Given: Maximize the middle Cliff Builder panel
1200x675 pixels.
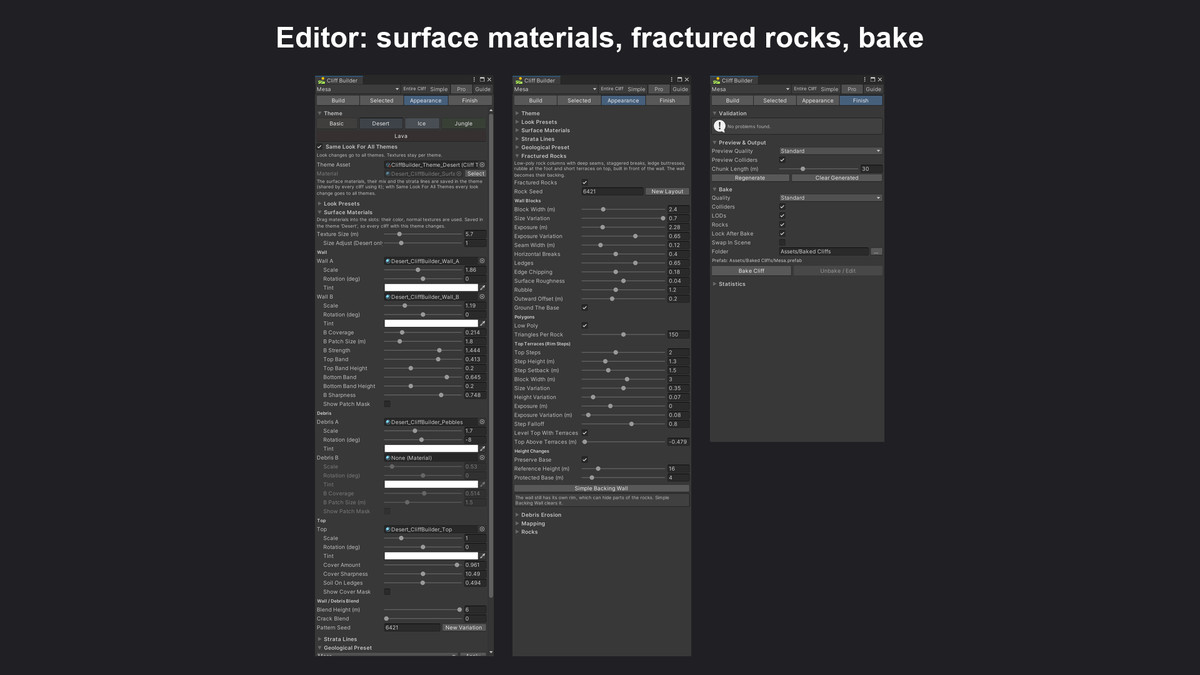Looking at the screenshot, I should click(x=679, y=80).
